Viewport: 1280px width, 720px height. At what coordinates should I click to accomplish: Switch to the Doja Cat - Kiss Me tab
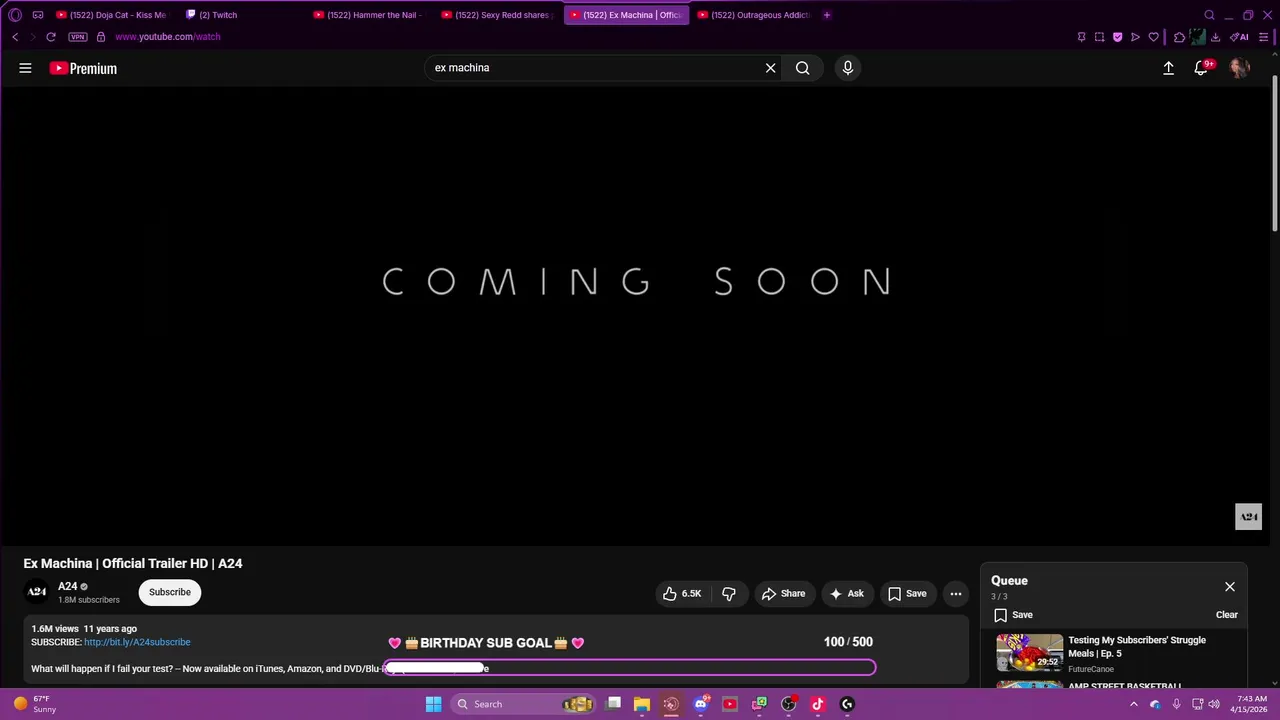(x=111, y=15)
